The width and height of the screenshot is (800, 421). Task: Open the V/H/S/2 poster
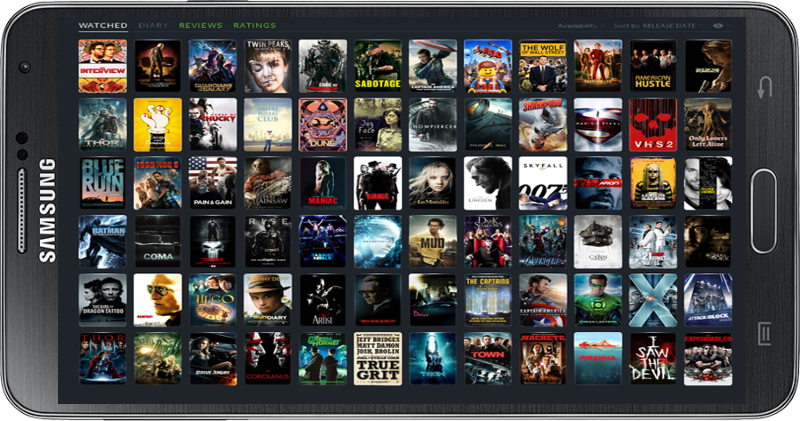coord(653,125)
